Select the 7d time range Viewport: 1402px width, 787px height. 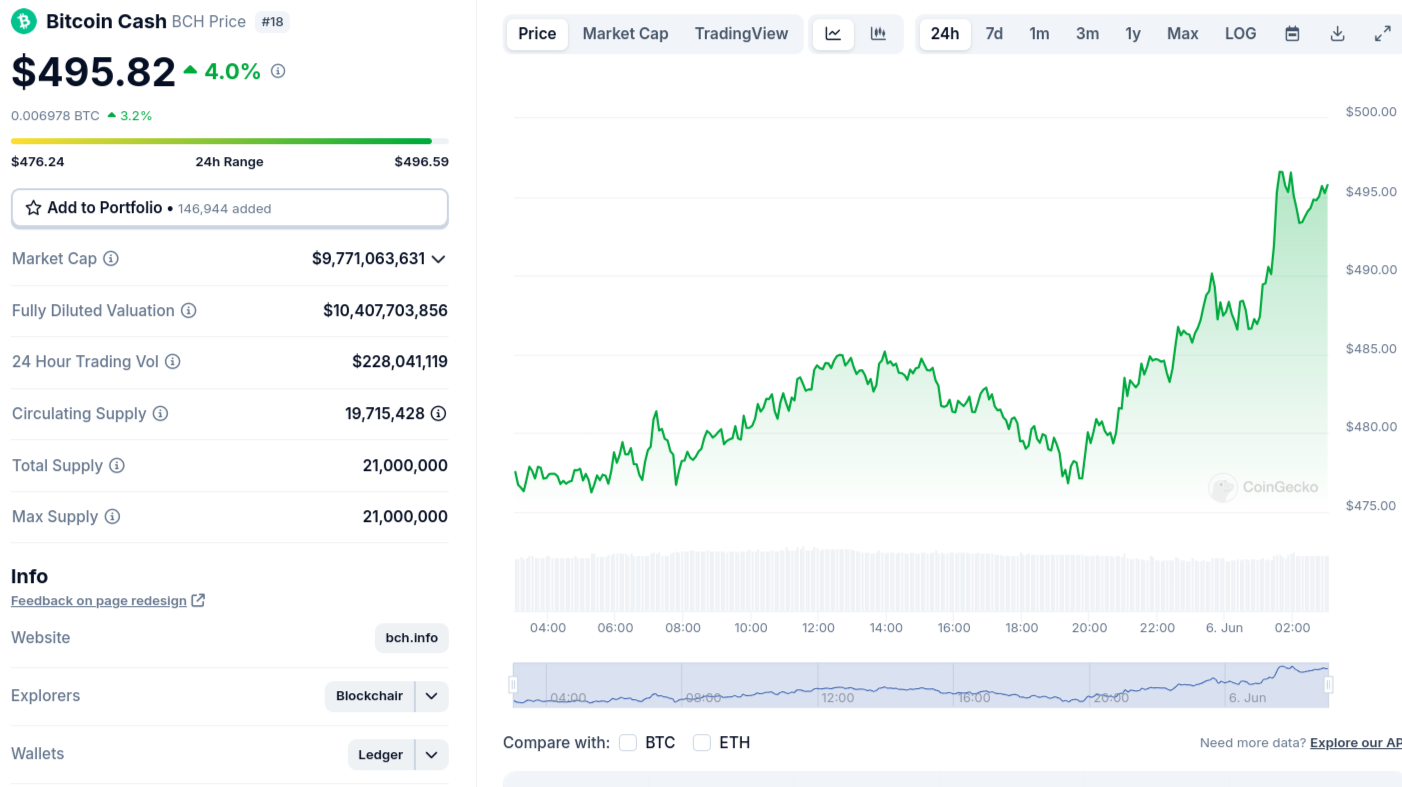point(994,33)
